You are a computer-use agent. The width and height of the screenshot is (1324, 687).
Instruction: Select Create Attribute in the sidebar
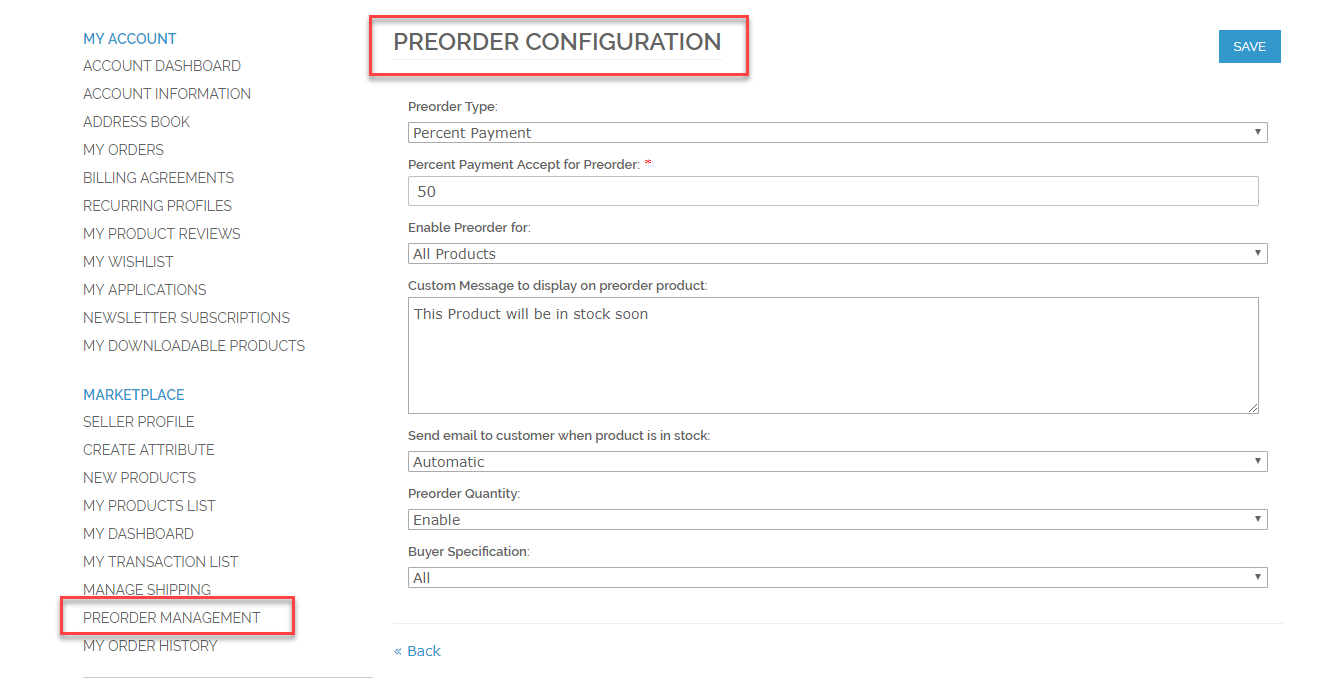[x=148, y=450]
